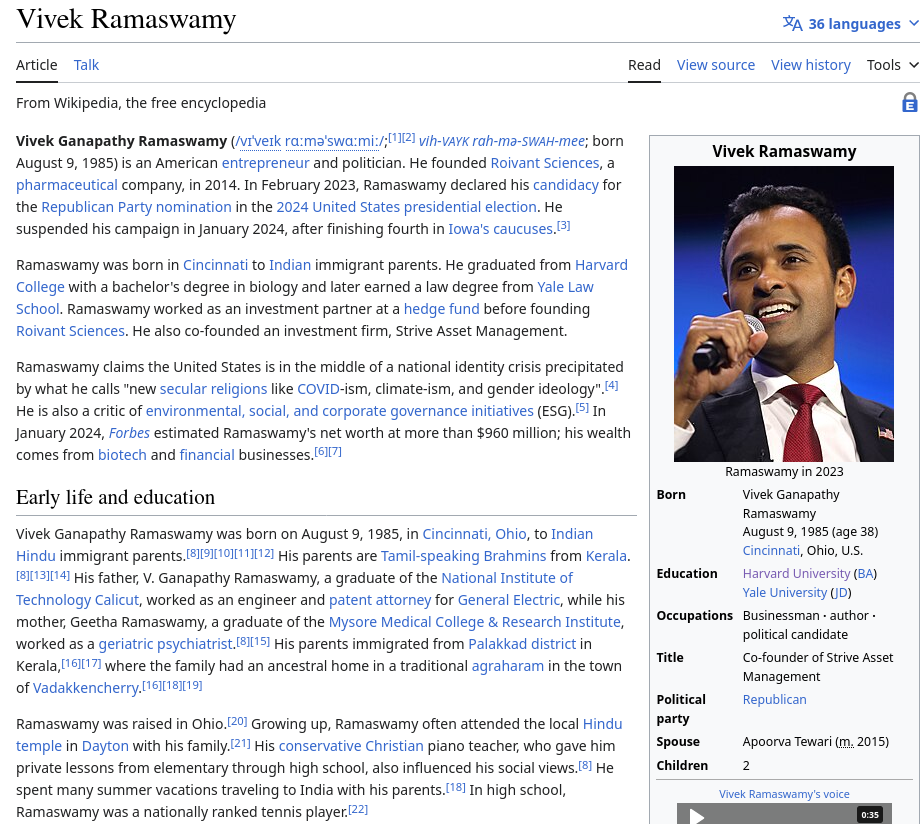Open the Republican party infobox link
Image resolution: width=923 pixels, height=824 pixels.
pos(775,700)
